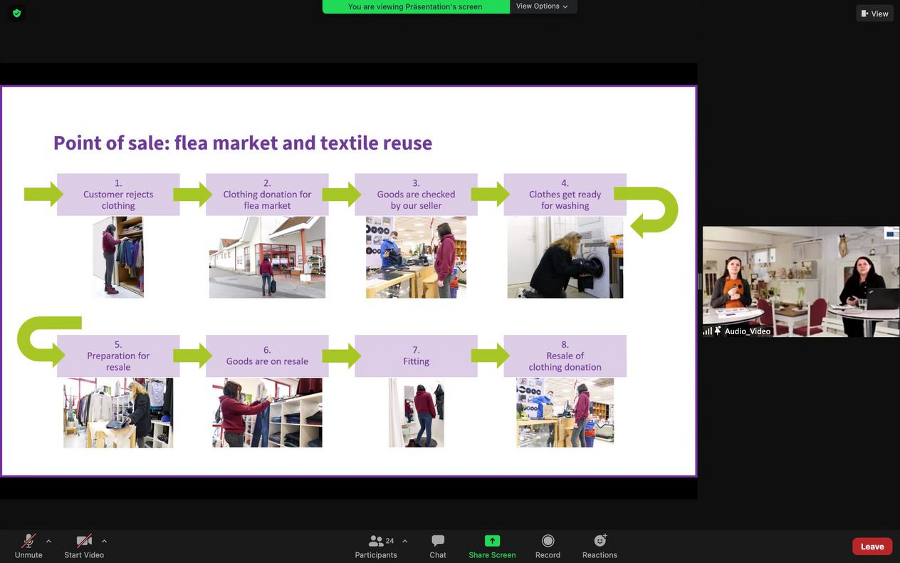This screenshot has height=563, width=900.
Task: Open the View Options dropdown
Action: (542, 7)
